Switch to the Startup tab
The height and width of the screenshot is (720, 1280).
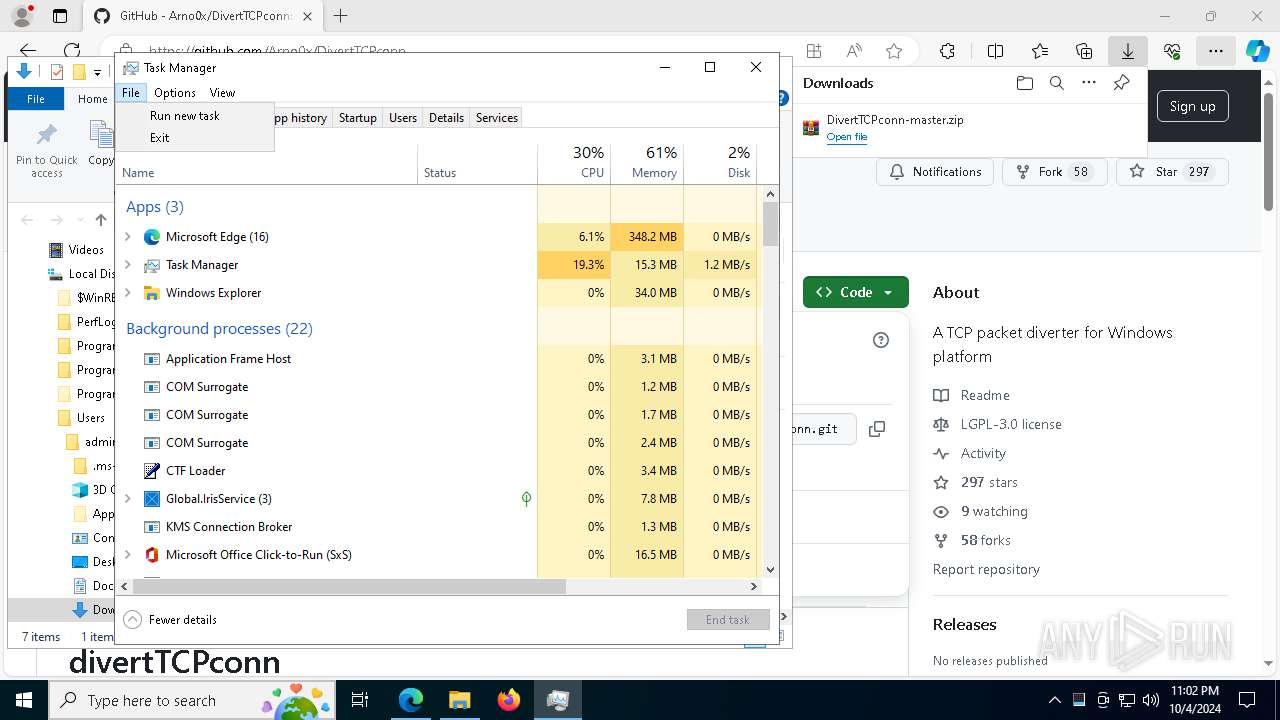(x=357, y=118)
